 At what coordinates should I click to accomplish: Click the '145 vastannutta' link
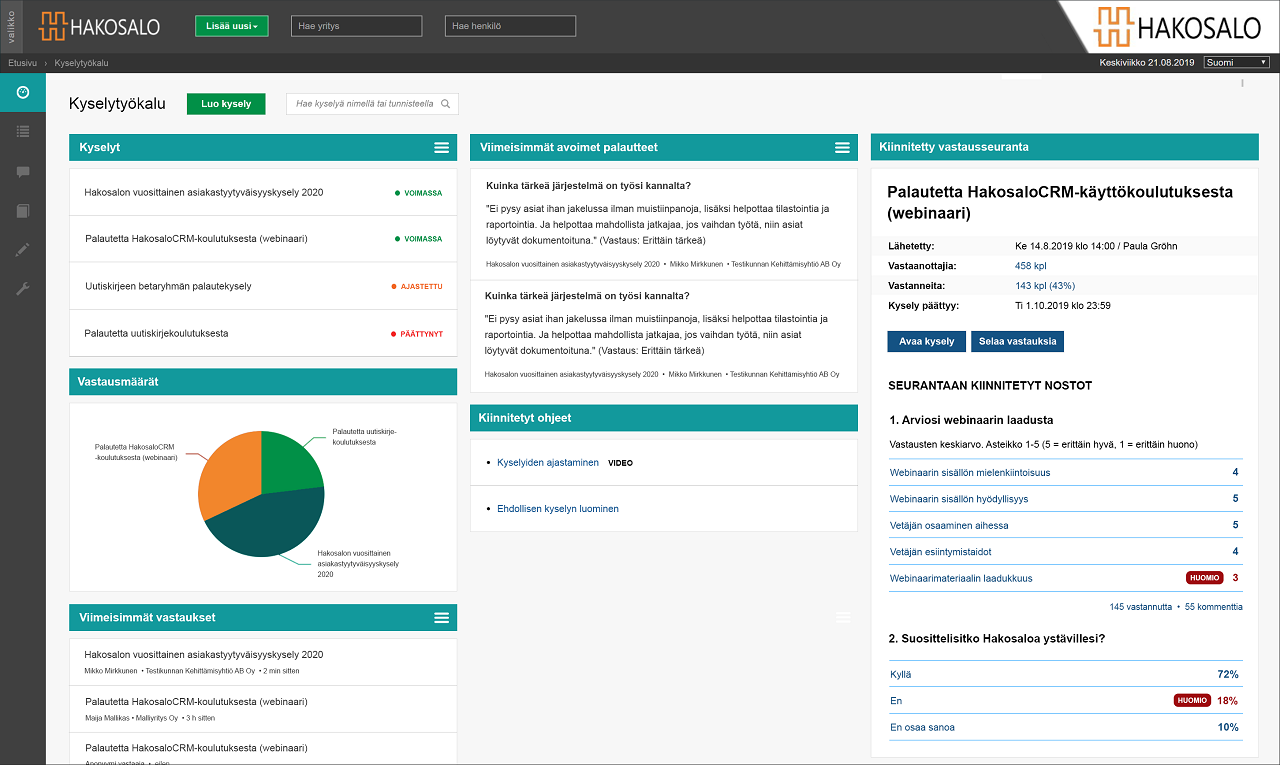pyautogui.click(x=1140, y=607)
